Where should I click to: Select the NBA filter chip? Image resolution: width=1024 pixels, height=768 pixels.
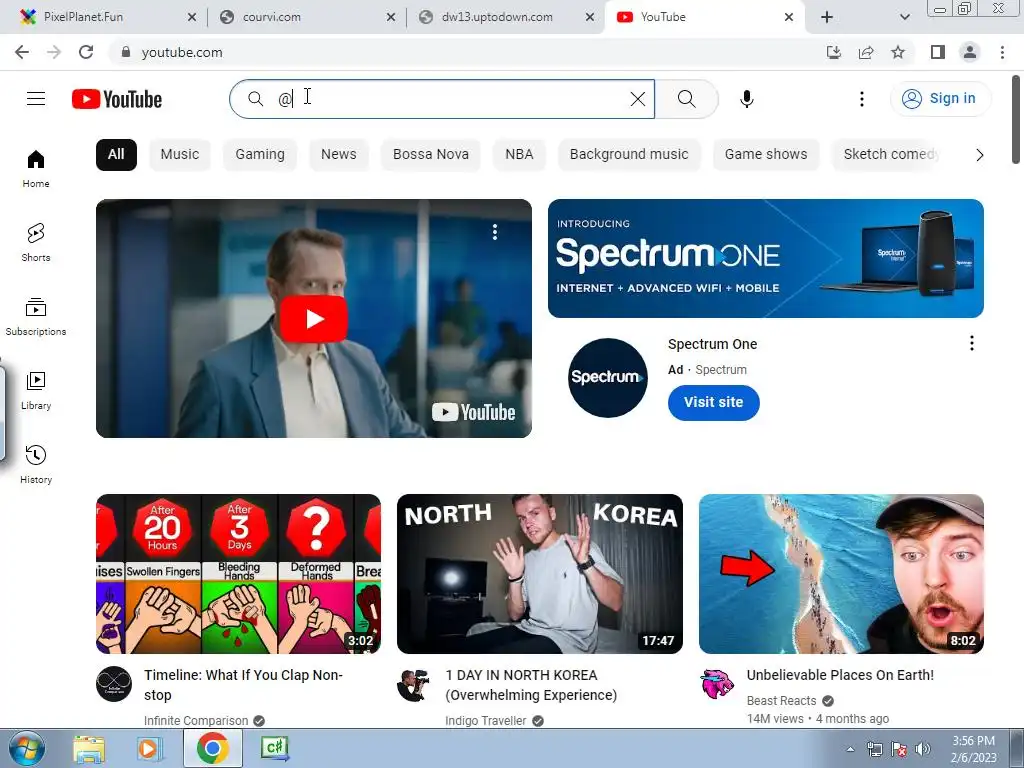tap(519, 155)
